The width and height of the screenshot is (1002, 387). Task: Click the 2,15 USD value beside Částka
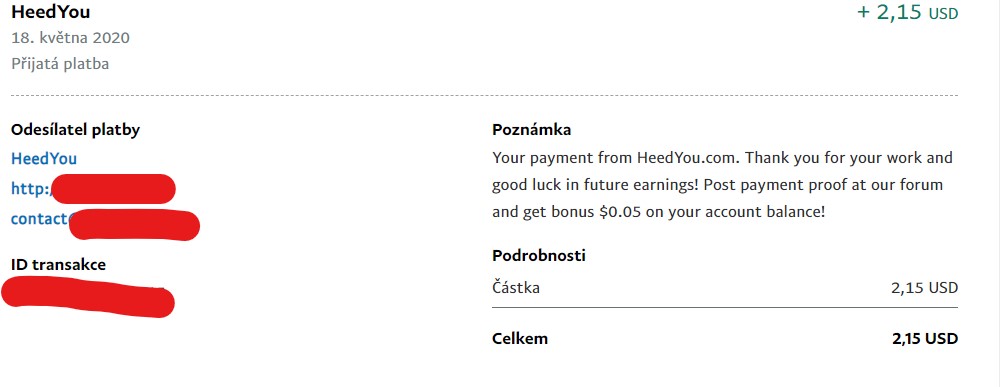[x=925, y=288]
